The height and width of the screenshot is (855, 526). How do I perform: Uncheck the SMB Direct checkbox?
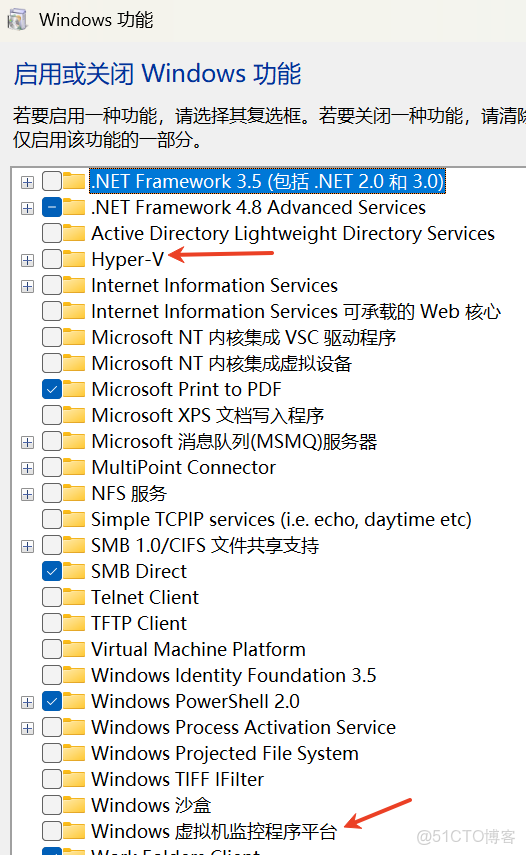[52, 571]
